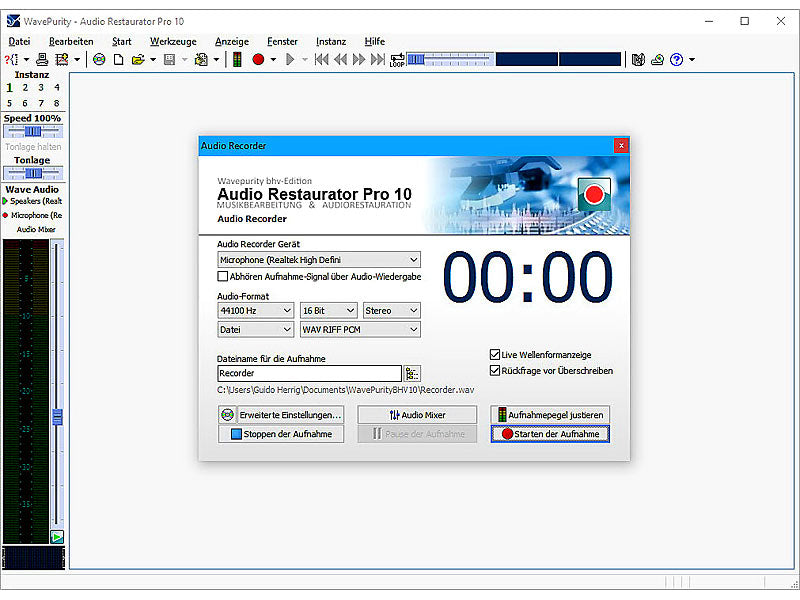Click the play button in main toolbar
The width and height of the screenshot is (800, 600).
[290, 60]
